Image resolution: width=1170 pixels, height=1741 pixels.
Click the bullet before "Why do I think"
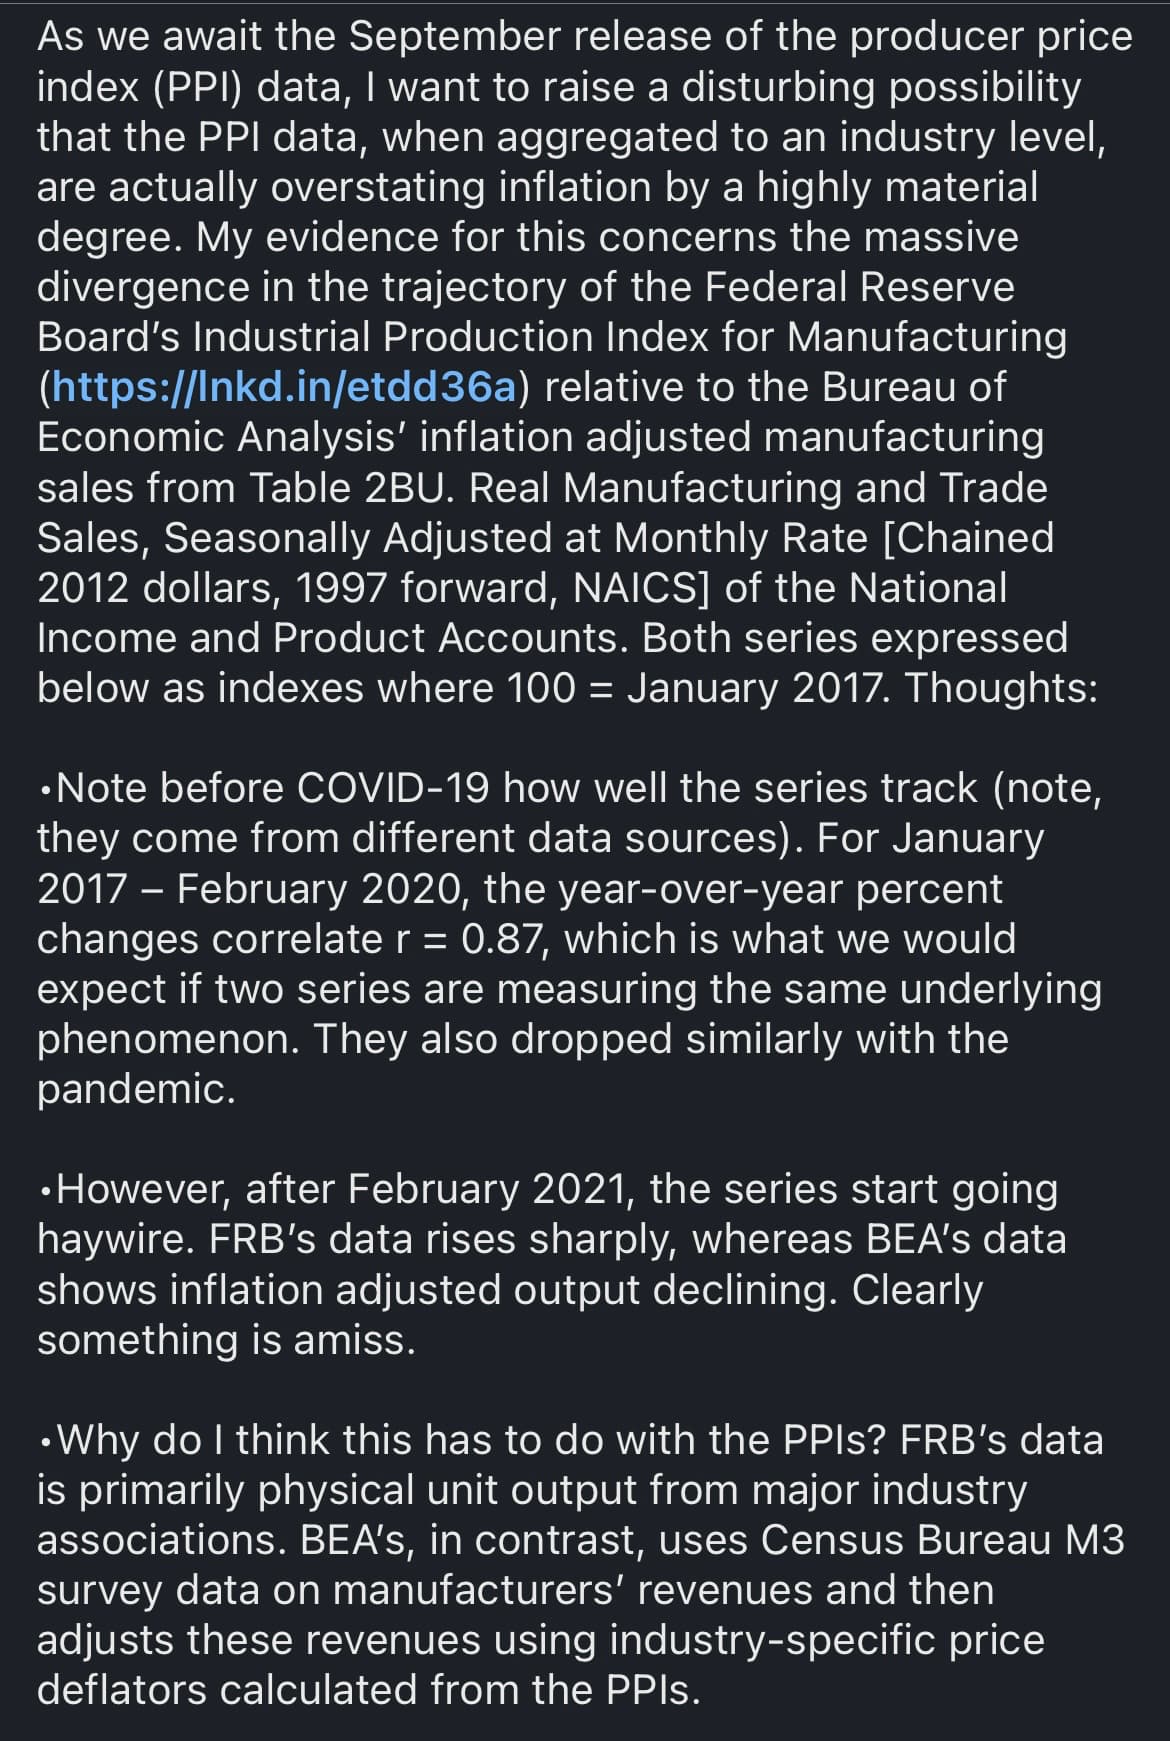(46, 1444)
